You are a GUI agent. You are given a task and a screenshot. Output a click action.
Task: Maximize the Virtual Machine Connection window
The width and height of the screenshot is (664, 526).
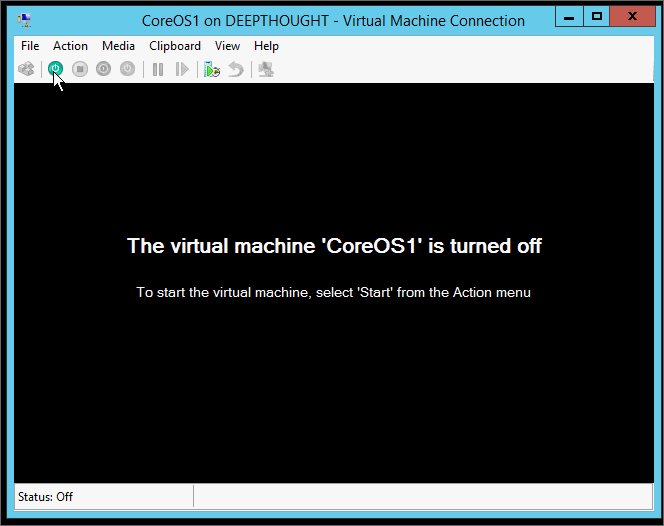597,17
